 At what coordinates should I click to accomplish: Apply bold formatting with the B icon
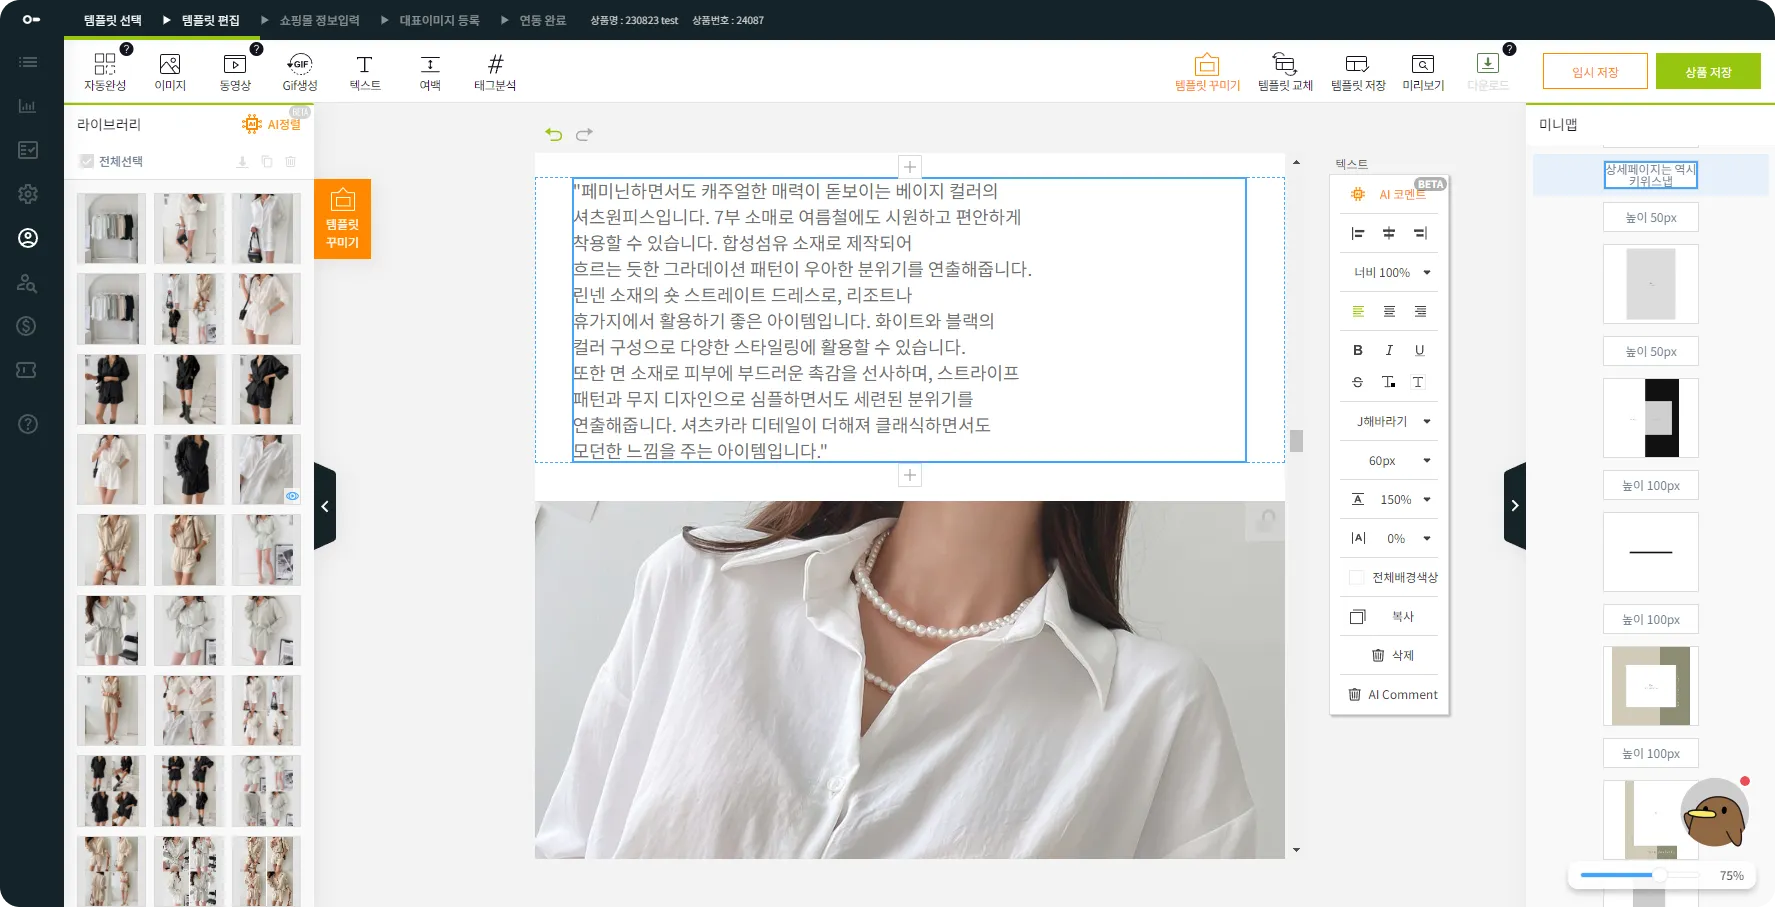pyautogui.click(x=1357, y=350)
